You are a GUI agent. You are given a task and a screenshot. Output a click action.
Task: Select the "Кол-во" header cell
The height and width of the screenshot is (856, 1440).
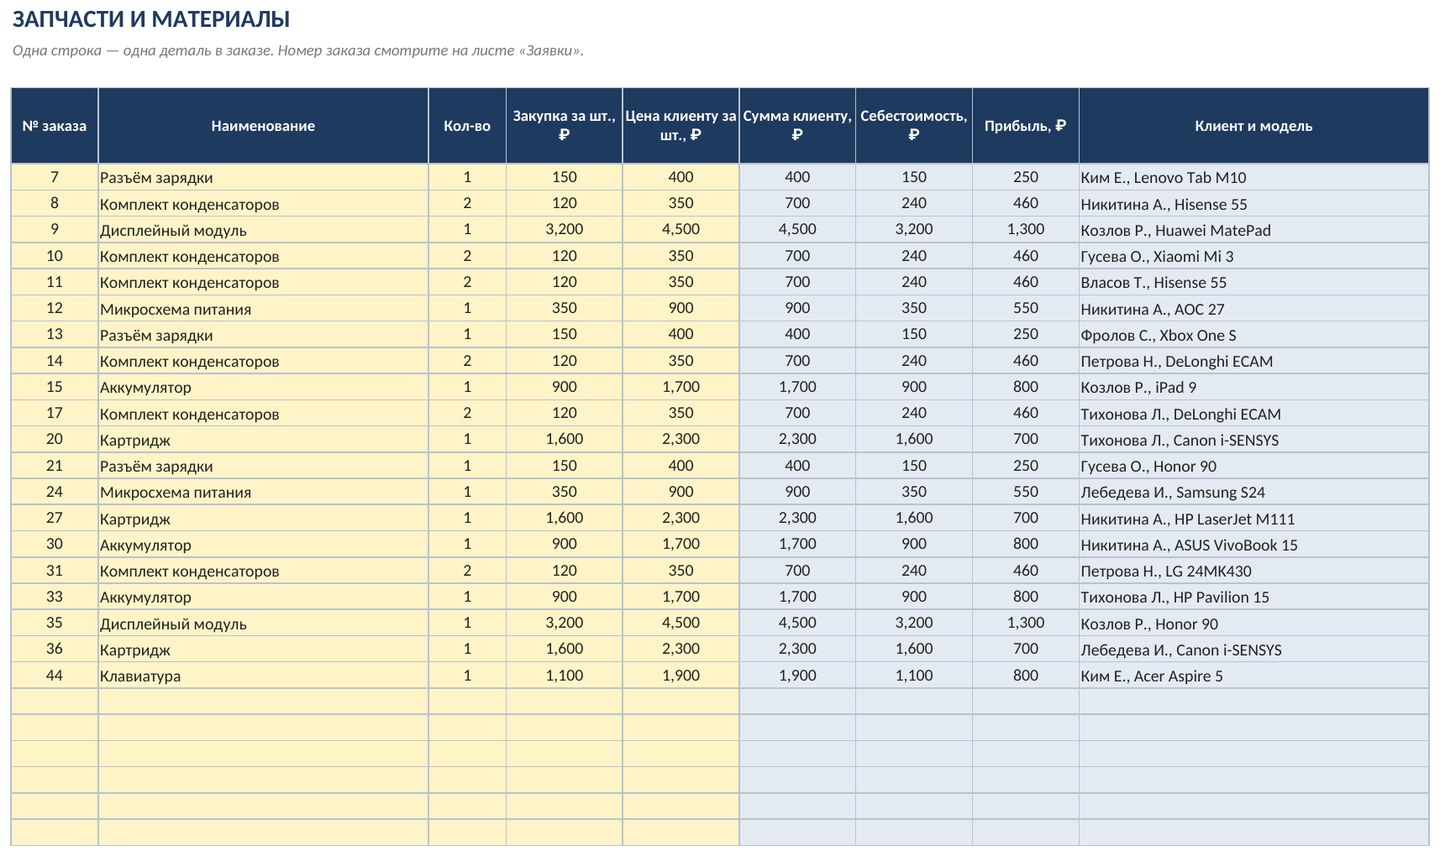467,126
